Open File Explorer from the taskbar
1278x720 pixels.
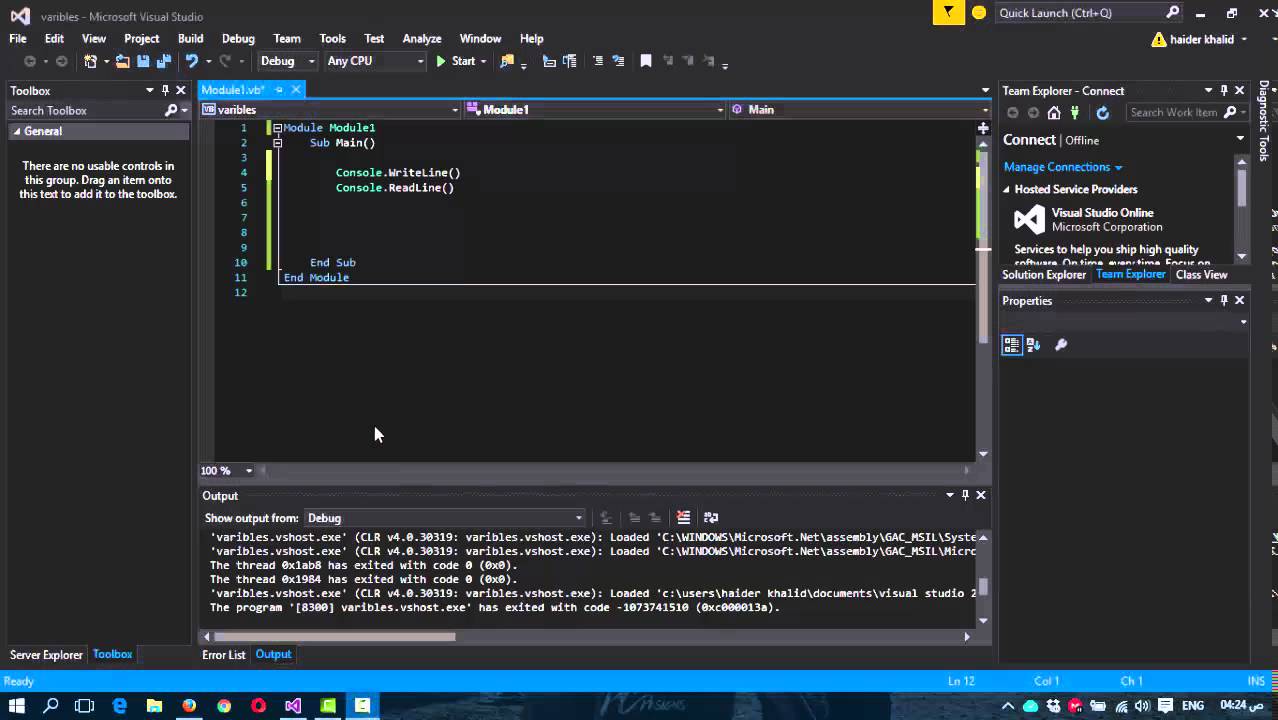click(x=154, y=705)
